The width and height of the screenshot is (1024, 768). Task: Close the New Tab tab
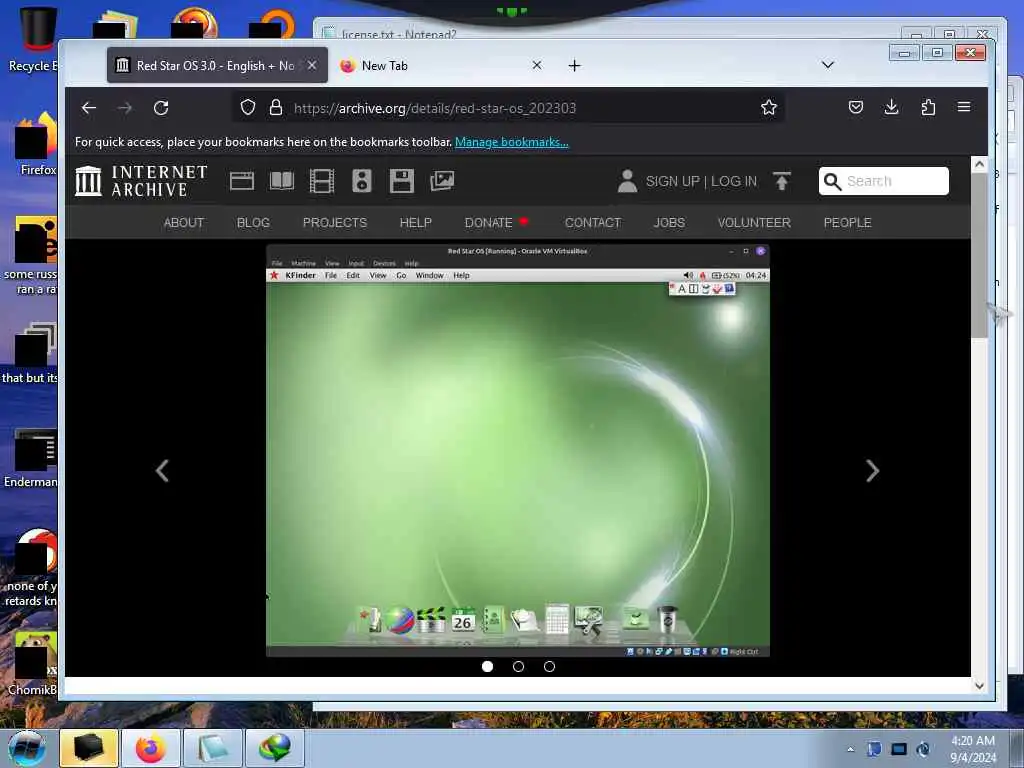537,65
